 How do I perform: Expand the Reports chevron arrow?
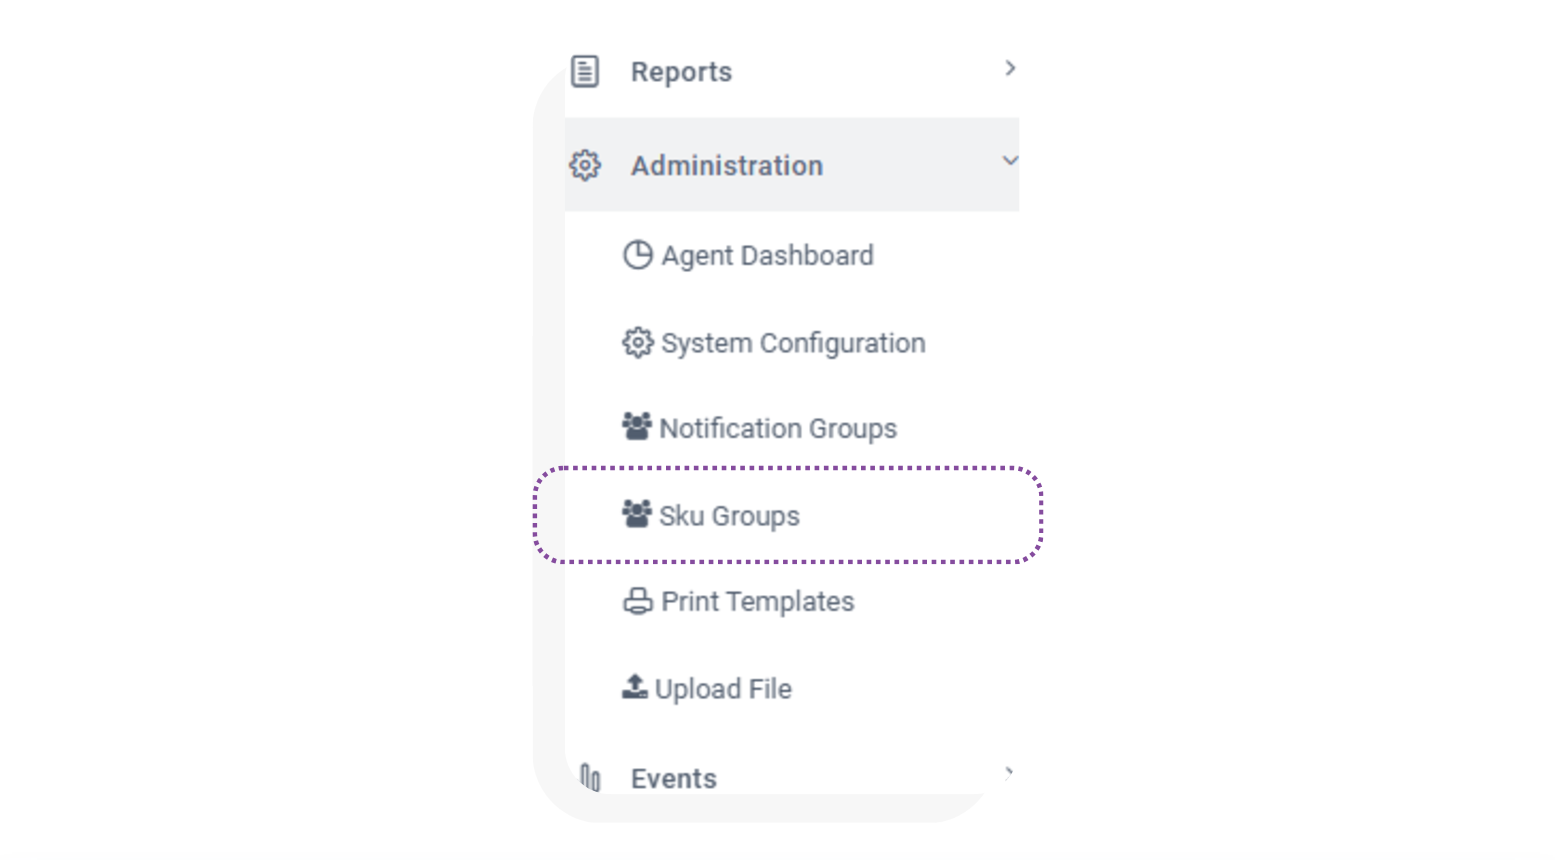[x=1010, y=68]
